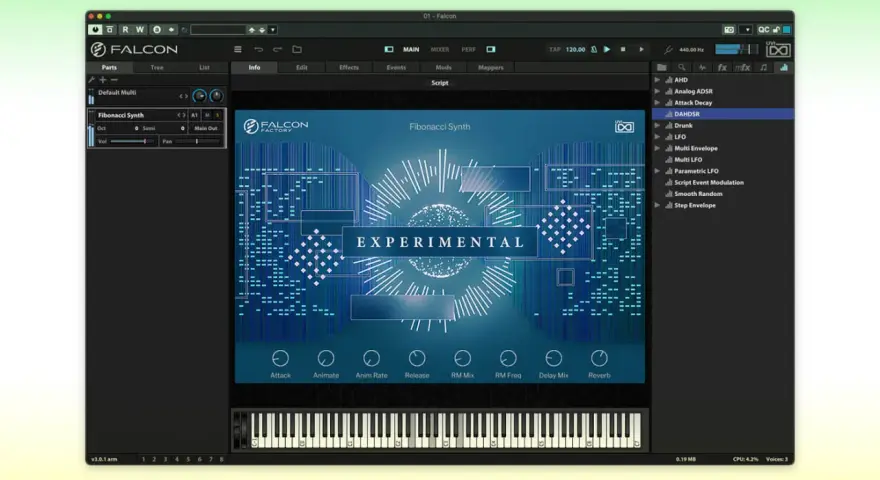880x480 pixels.
Task: Select DAHDSR in modulator list
Action: coord(723,114)
